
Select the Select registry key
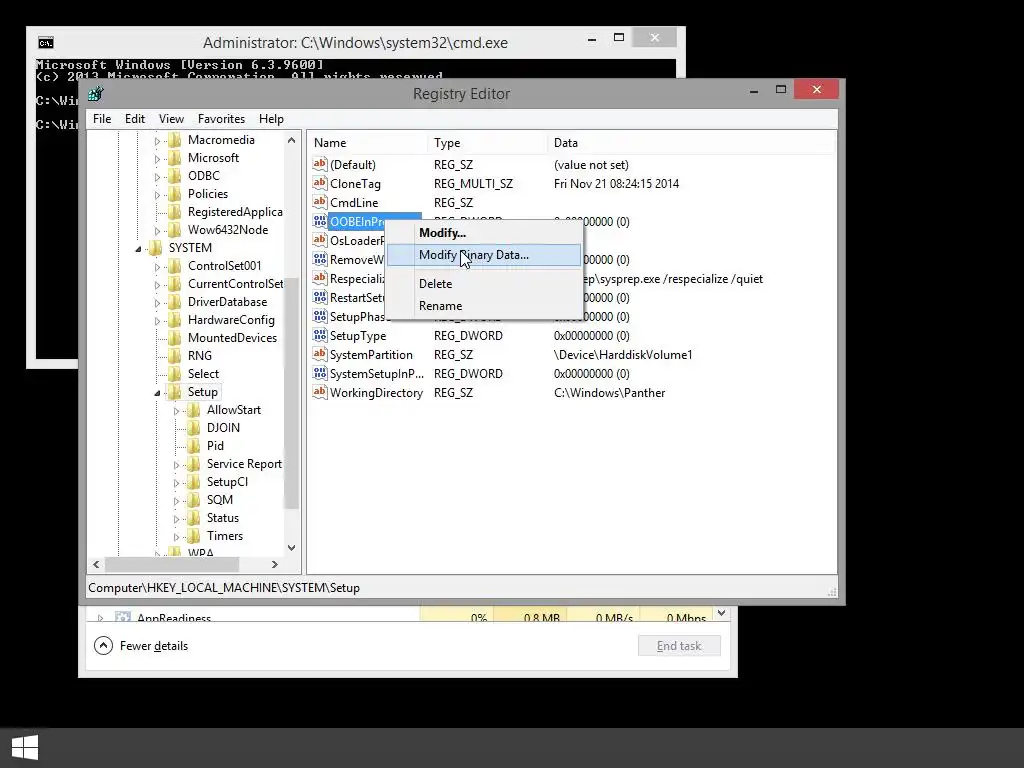[x=203, y=374]
